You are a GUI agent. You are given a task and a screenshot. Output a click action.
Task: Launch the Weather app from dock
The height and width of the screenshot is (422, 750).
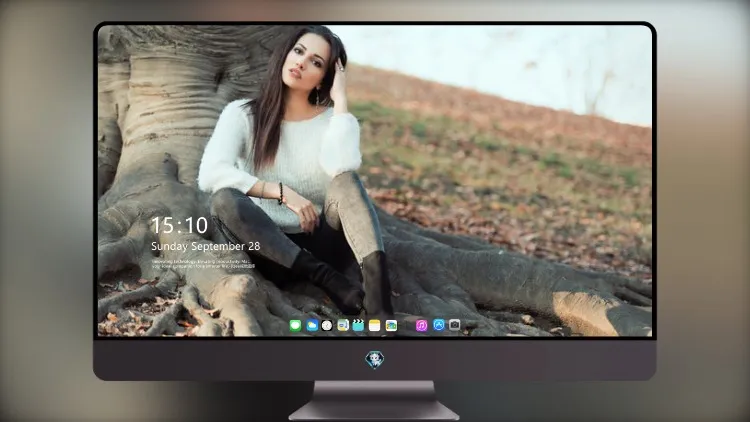[312, 326]
